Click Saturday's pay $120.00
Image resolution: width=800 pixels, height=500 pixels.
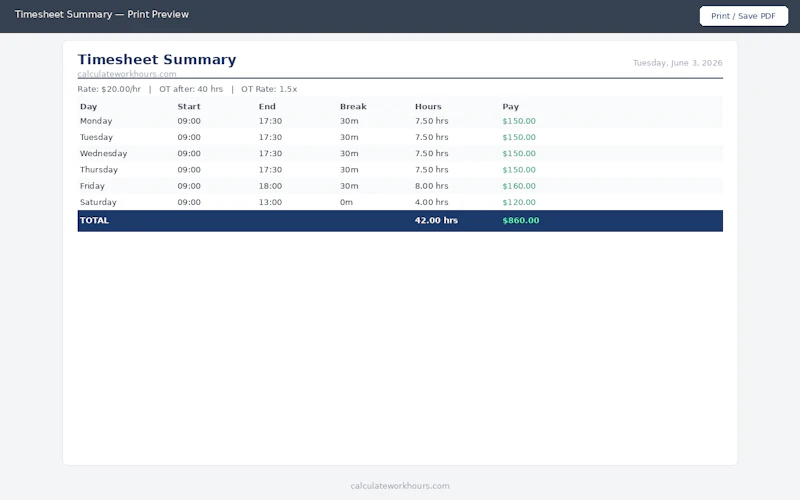click(x=519, y=202)
